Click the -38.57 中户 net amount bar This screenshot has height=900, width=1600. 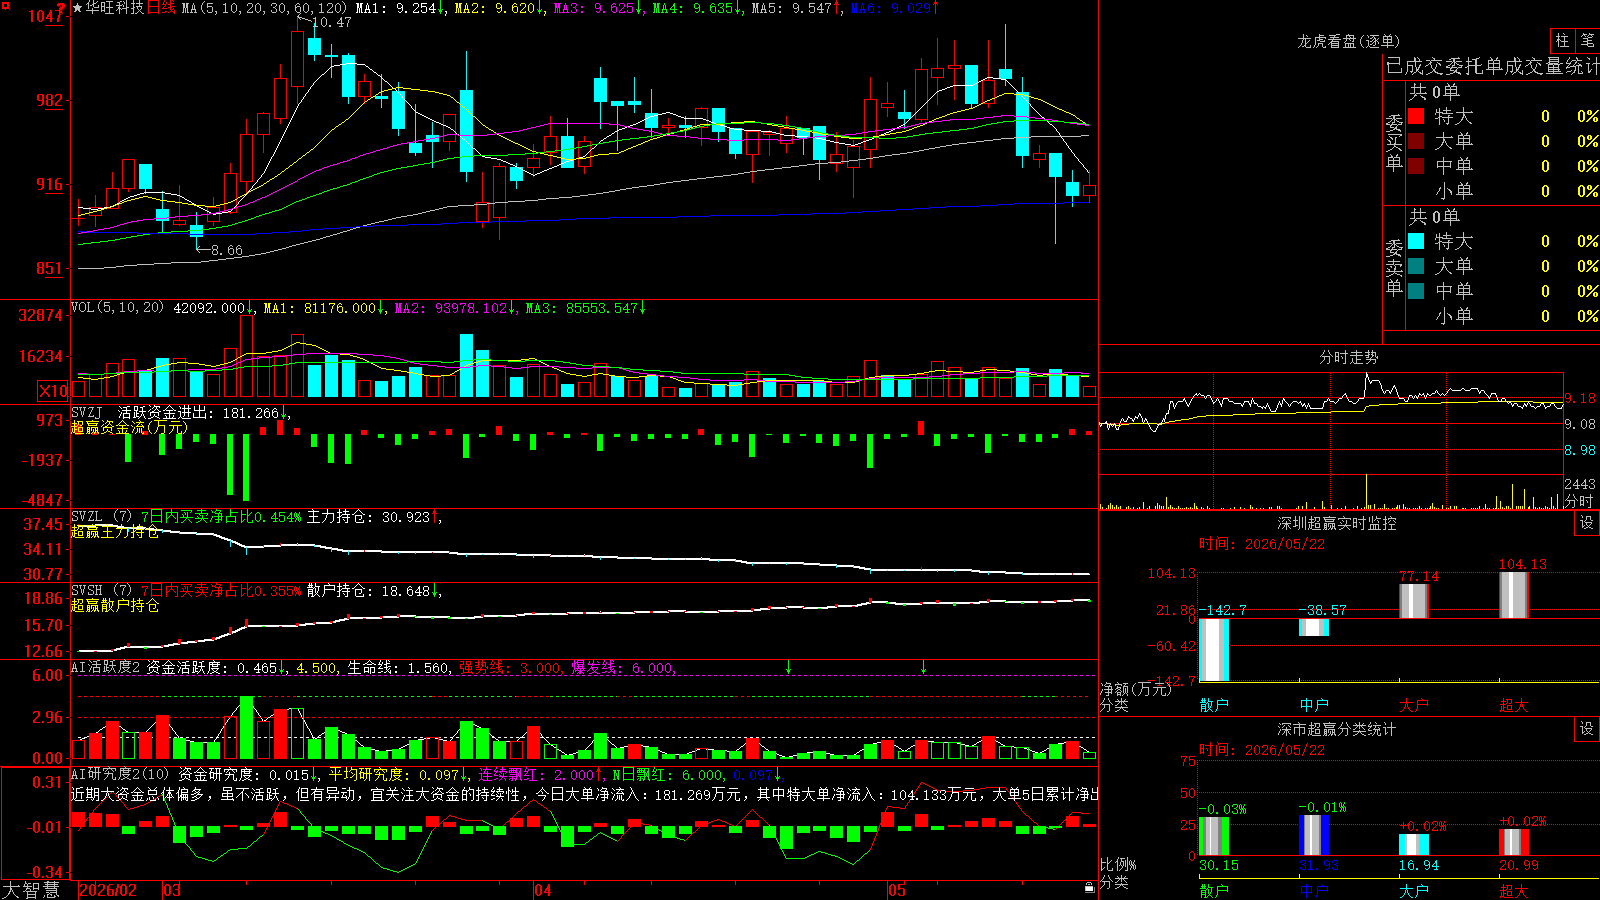(x=1314, y=627)
